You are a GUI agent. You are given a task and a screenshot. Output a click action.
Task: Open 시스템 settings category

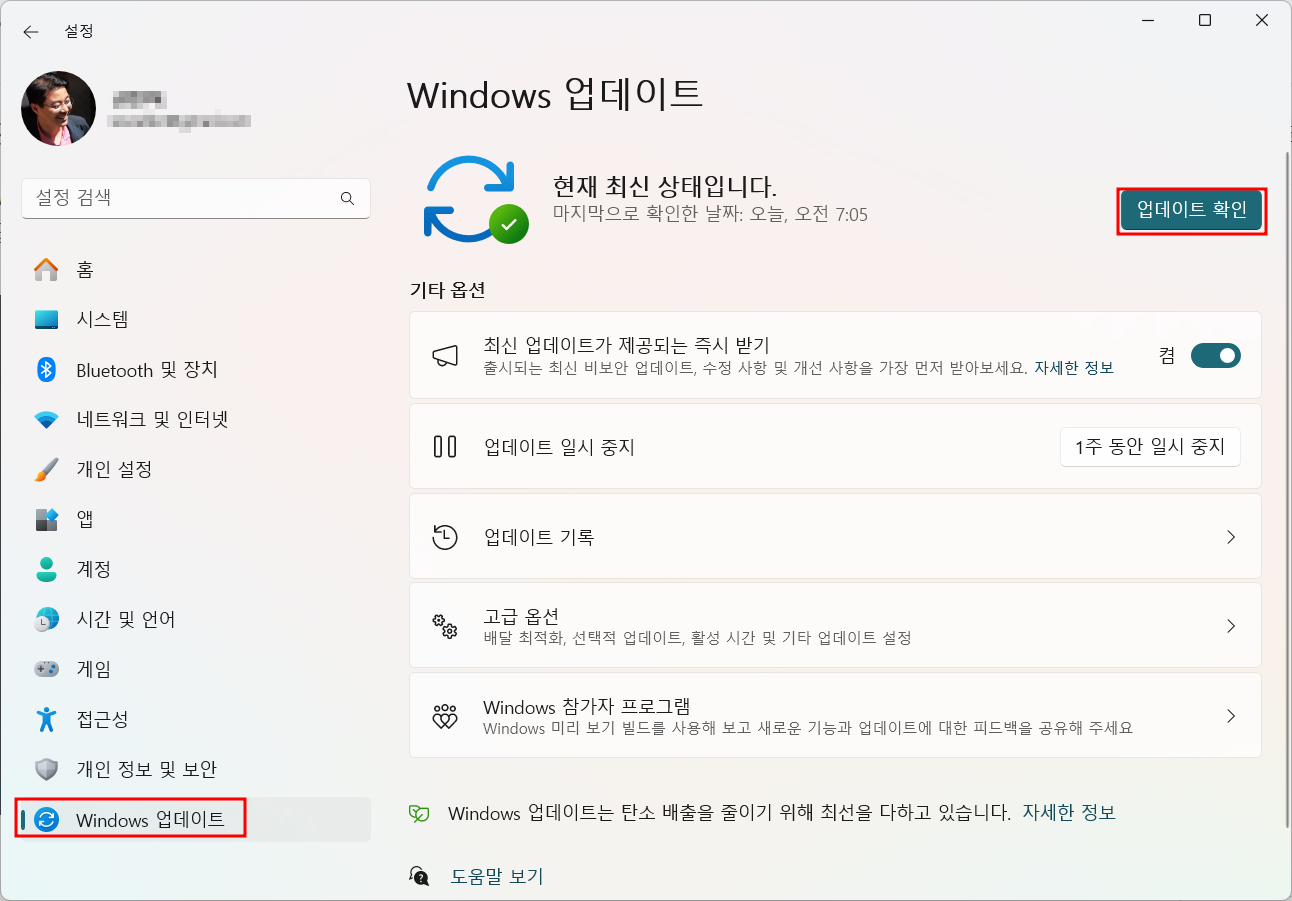point(196,319)
